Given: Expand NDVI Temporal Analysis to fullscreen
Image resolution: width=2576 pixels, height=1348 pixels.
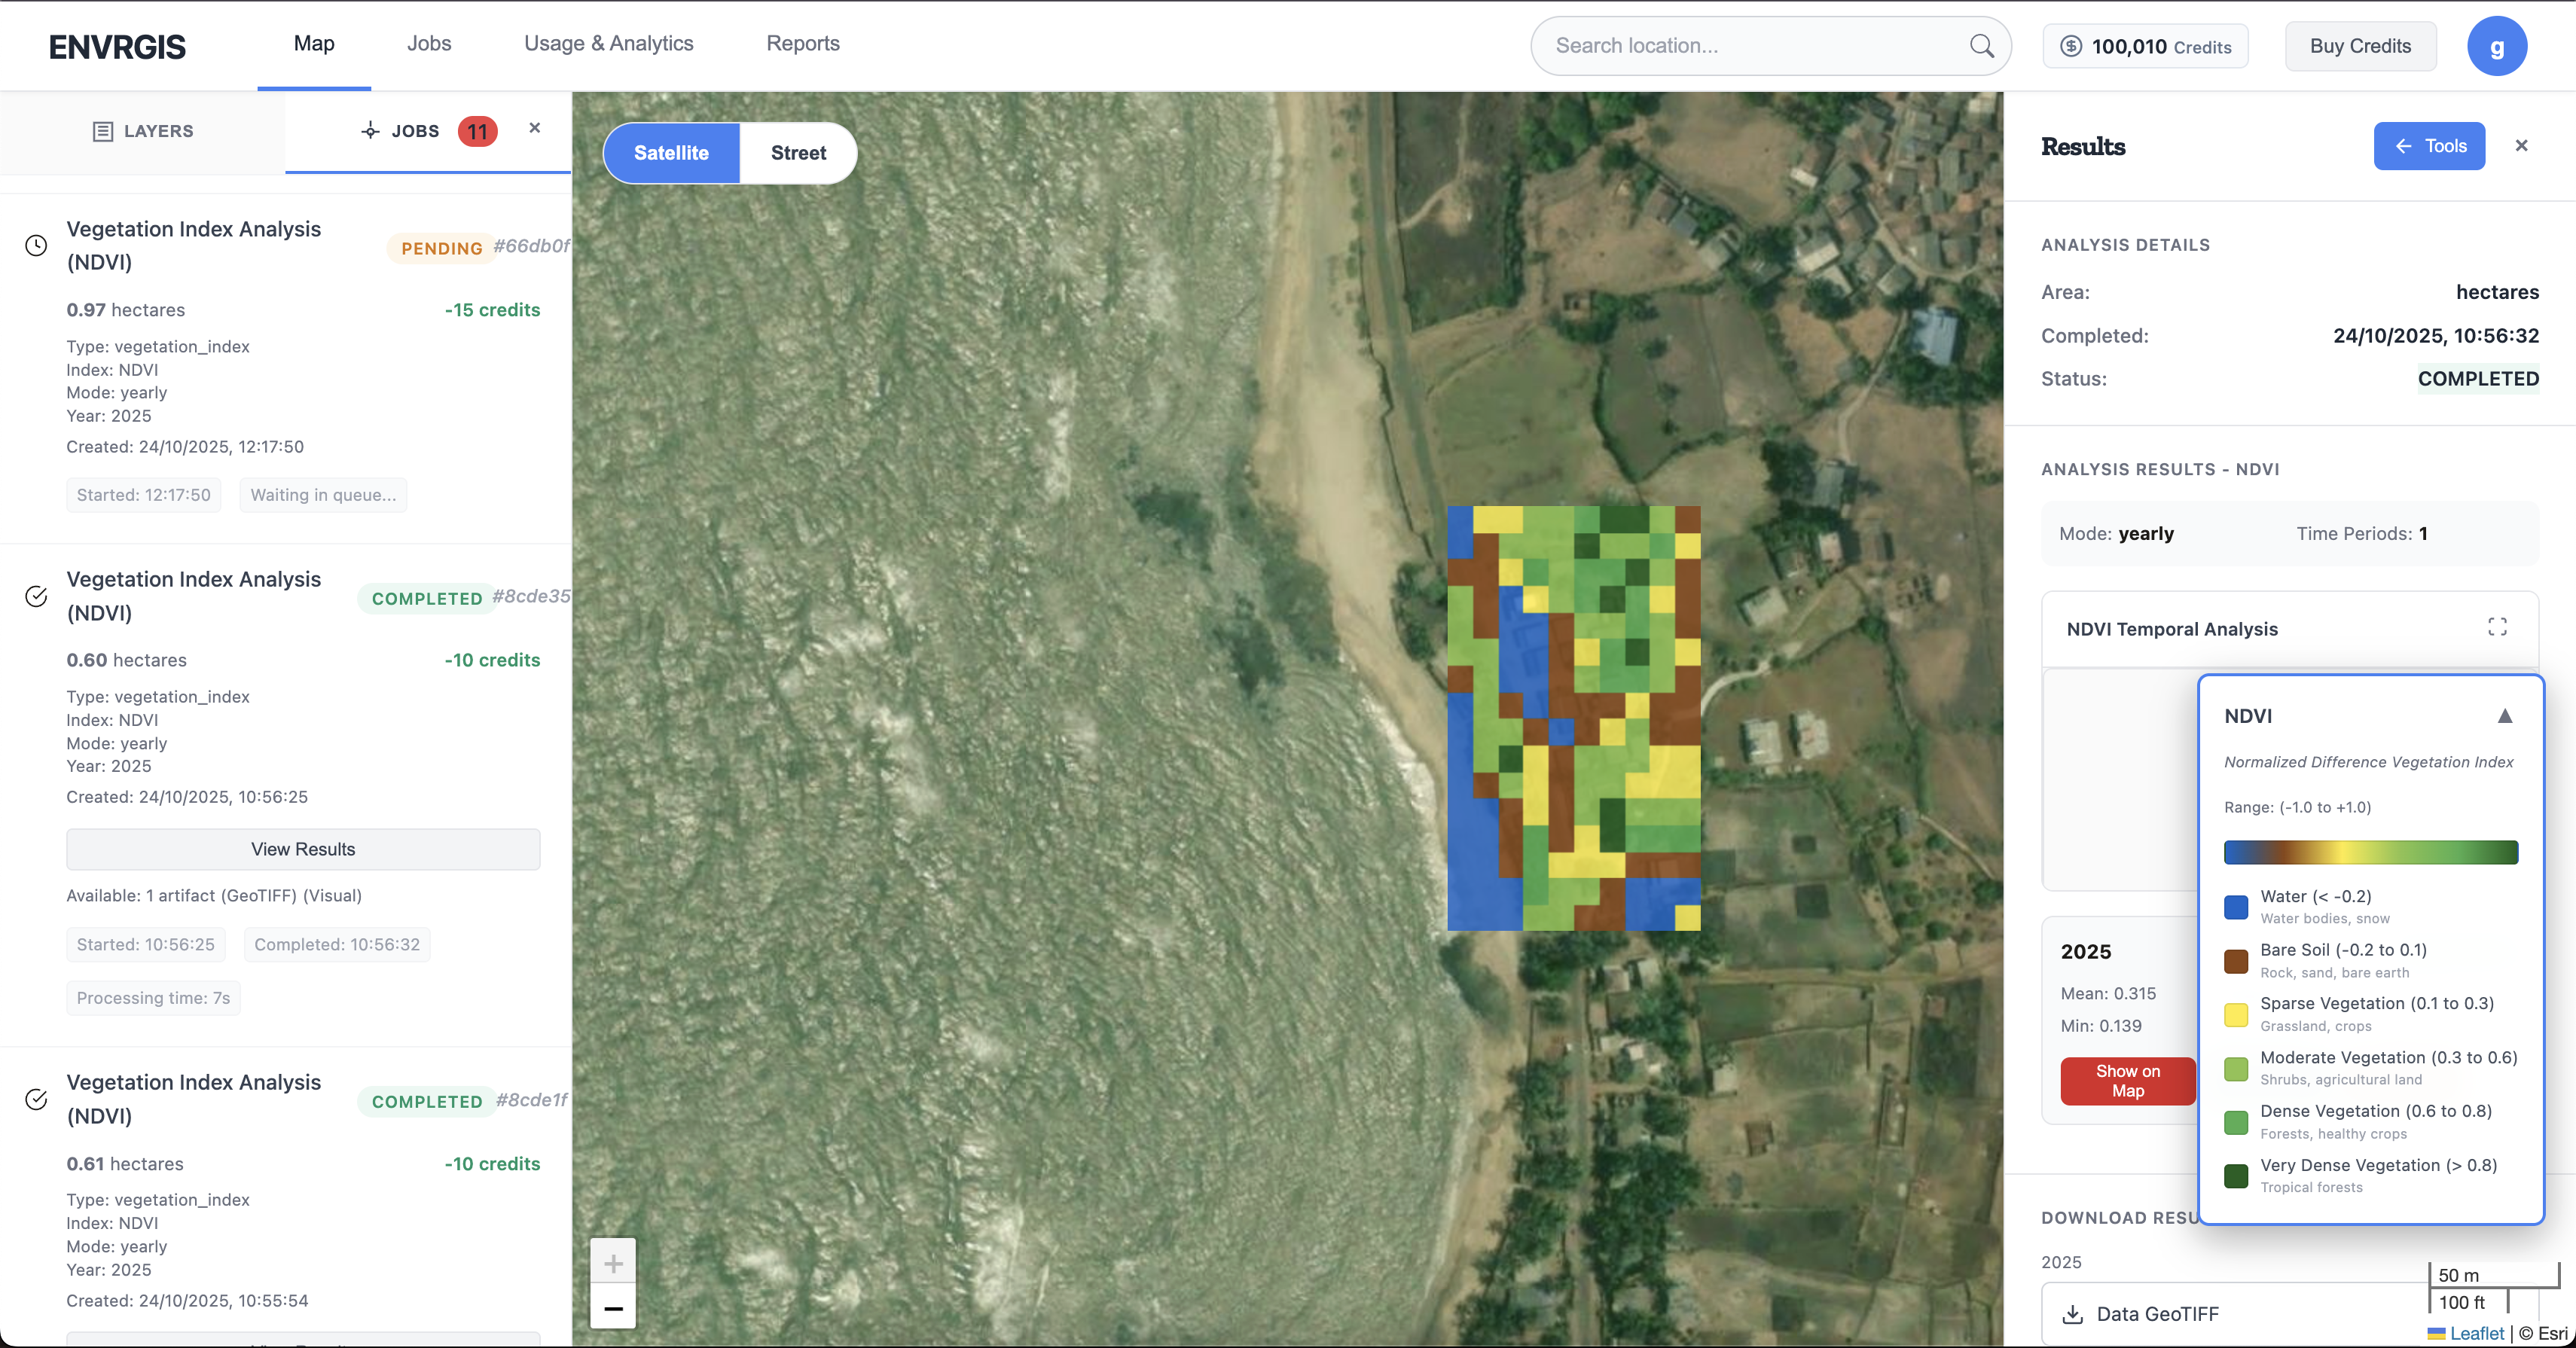Looking at the screenshot, I should click(x=2497, y=627).
